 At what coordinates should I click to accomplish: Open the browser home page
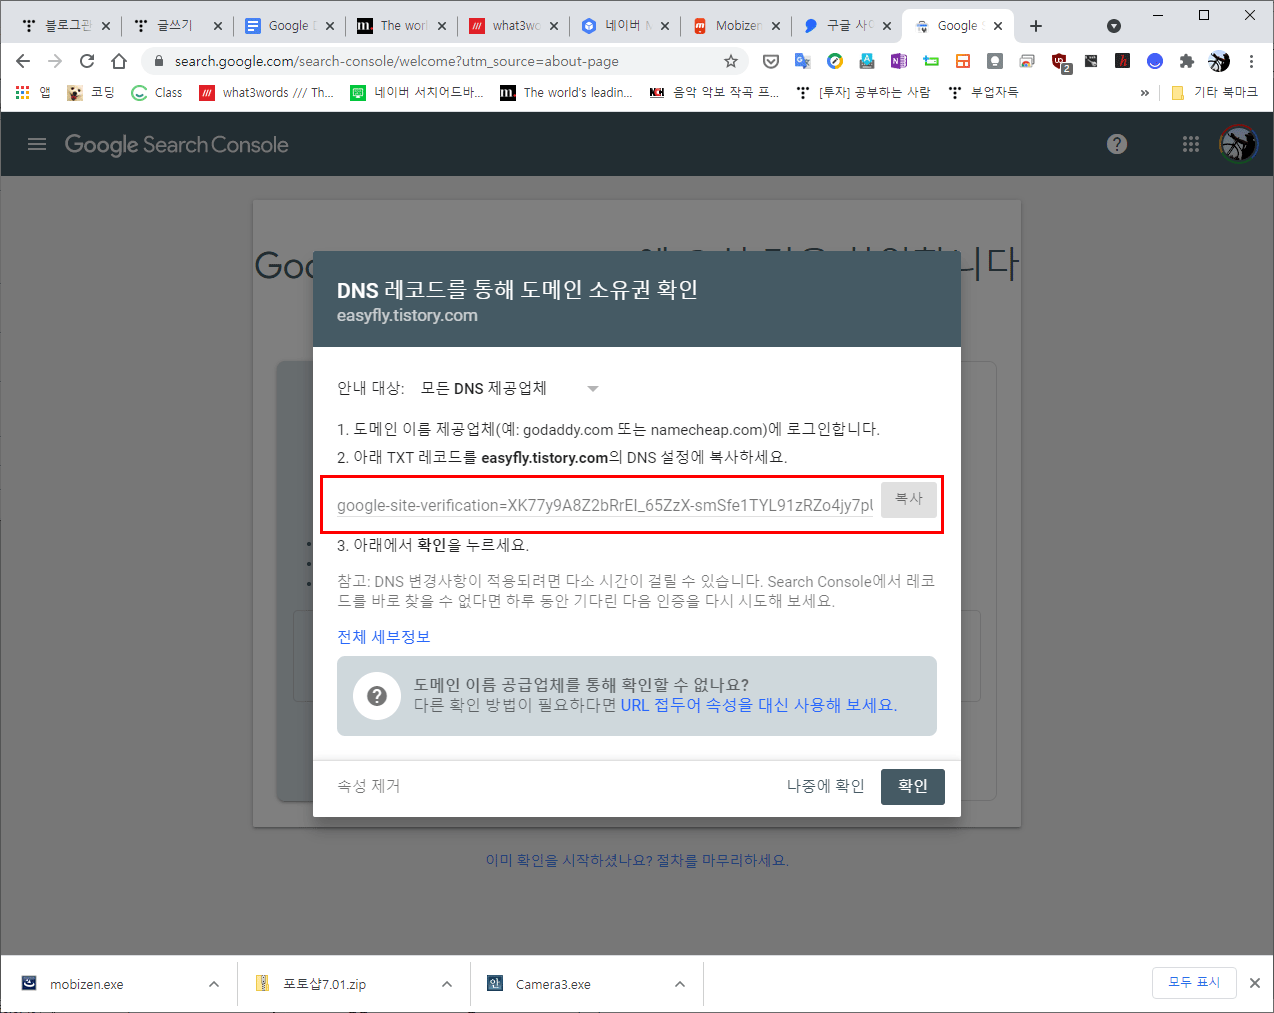(x=119, y=61)
